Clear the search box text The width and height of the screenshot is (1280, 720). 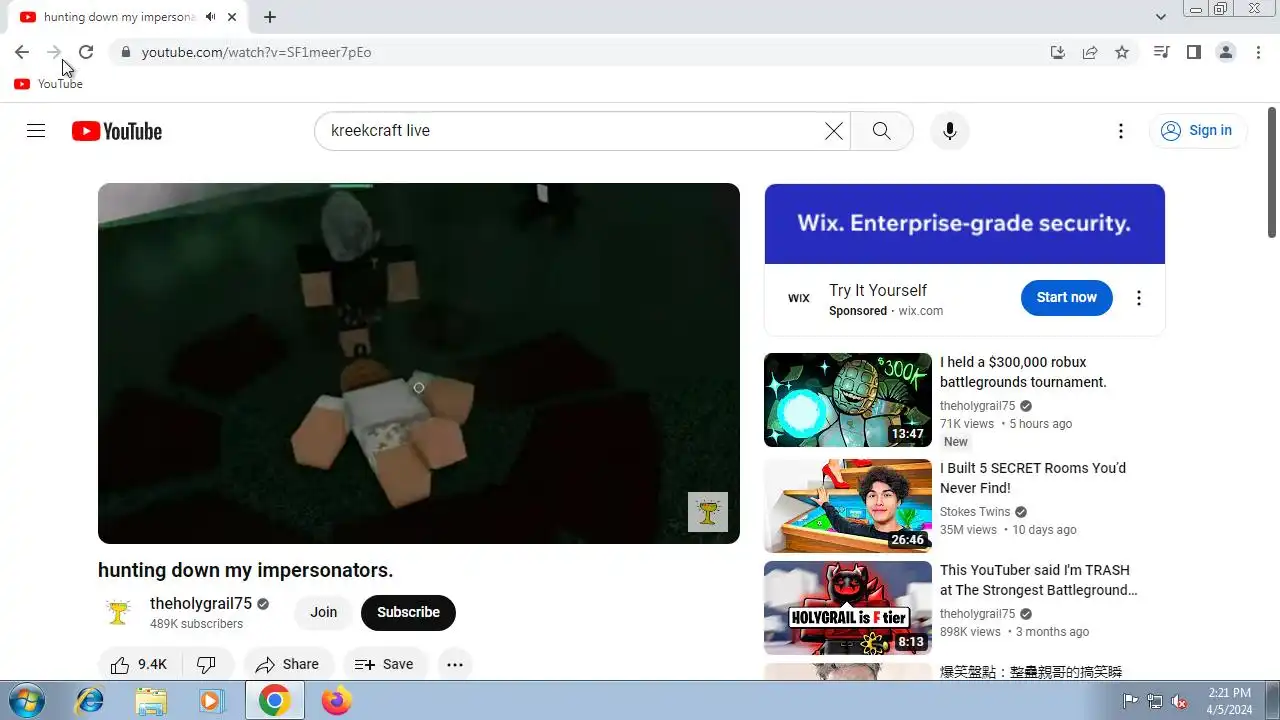833,131
